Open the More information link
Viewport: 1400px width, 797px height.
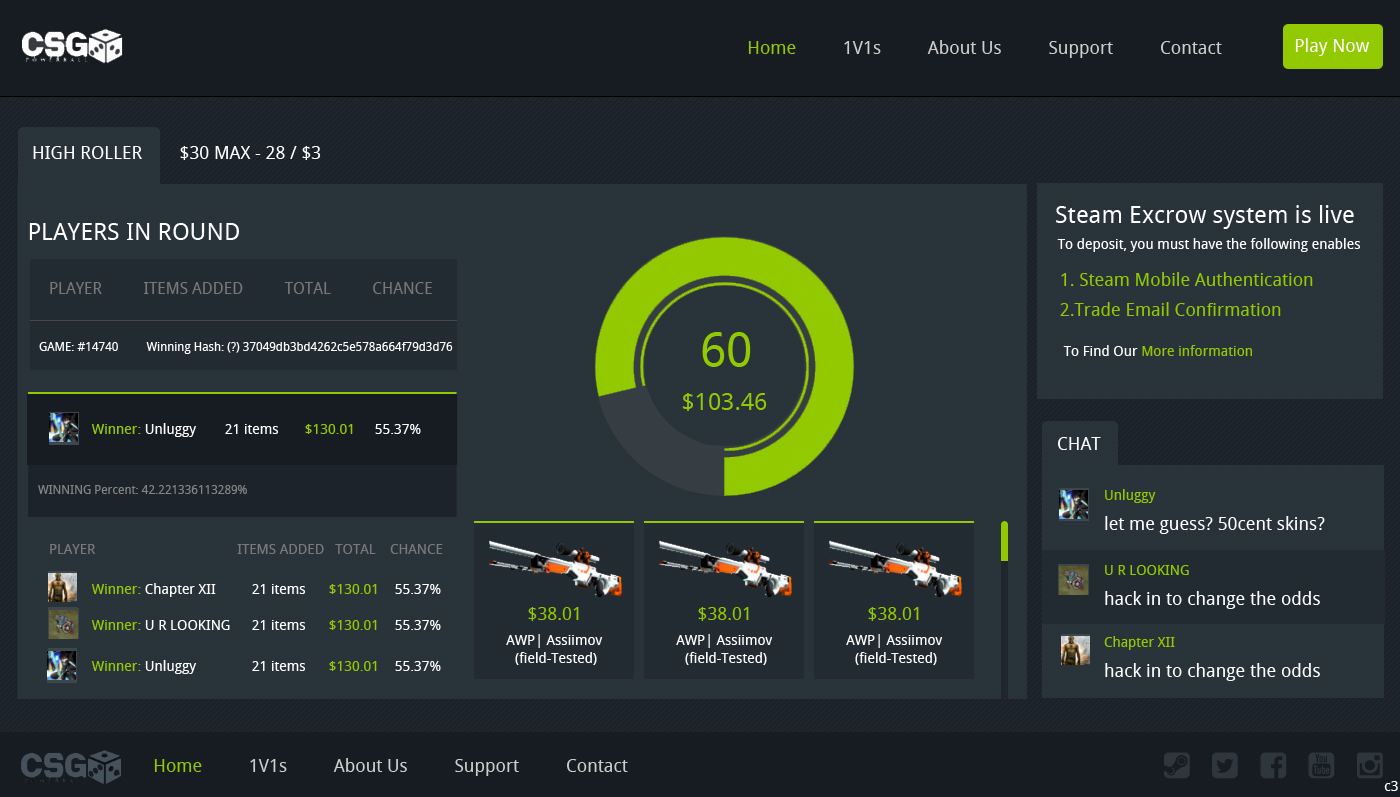pyautogui.click(x=1197, y=351)
